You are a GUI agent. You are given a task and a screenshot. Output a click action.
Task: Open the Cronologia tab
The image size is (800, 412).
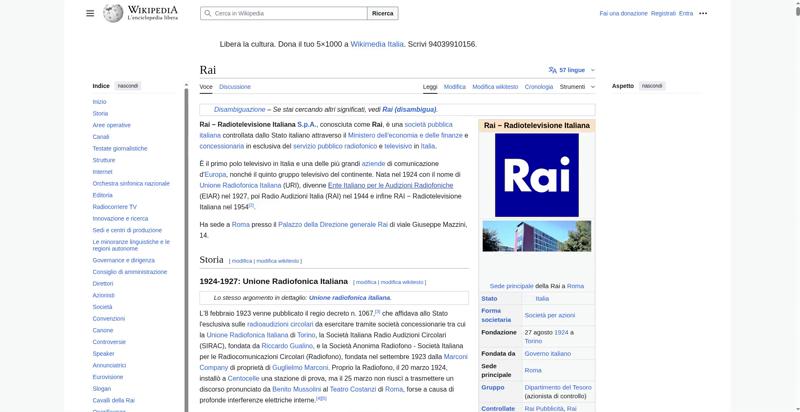pos(539,87)
